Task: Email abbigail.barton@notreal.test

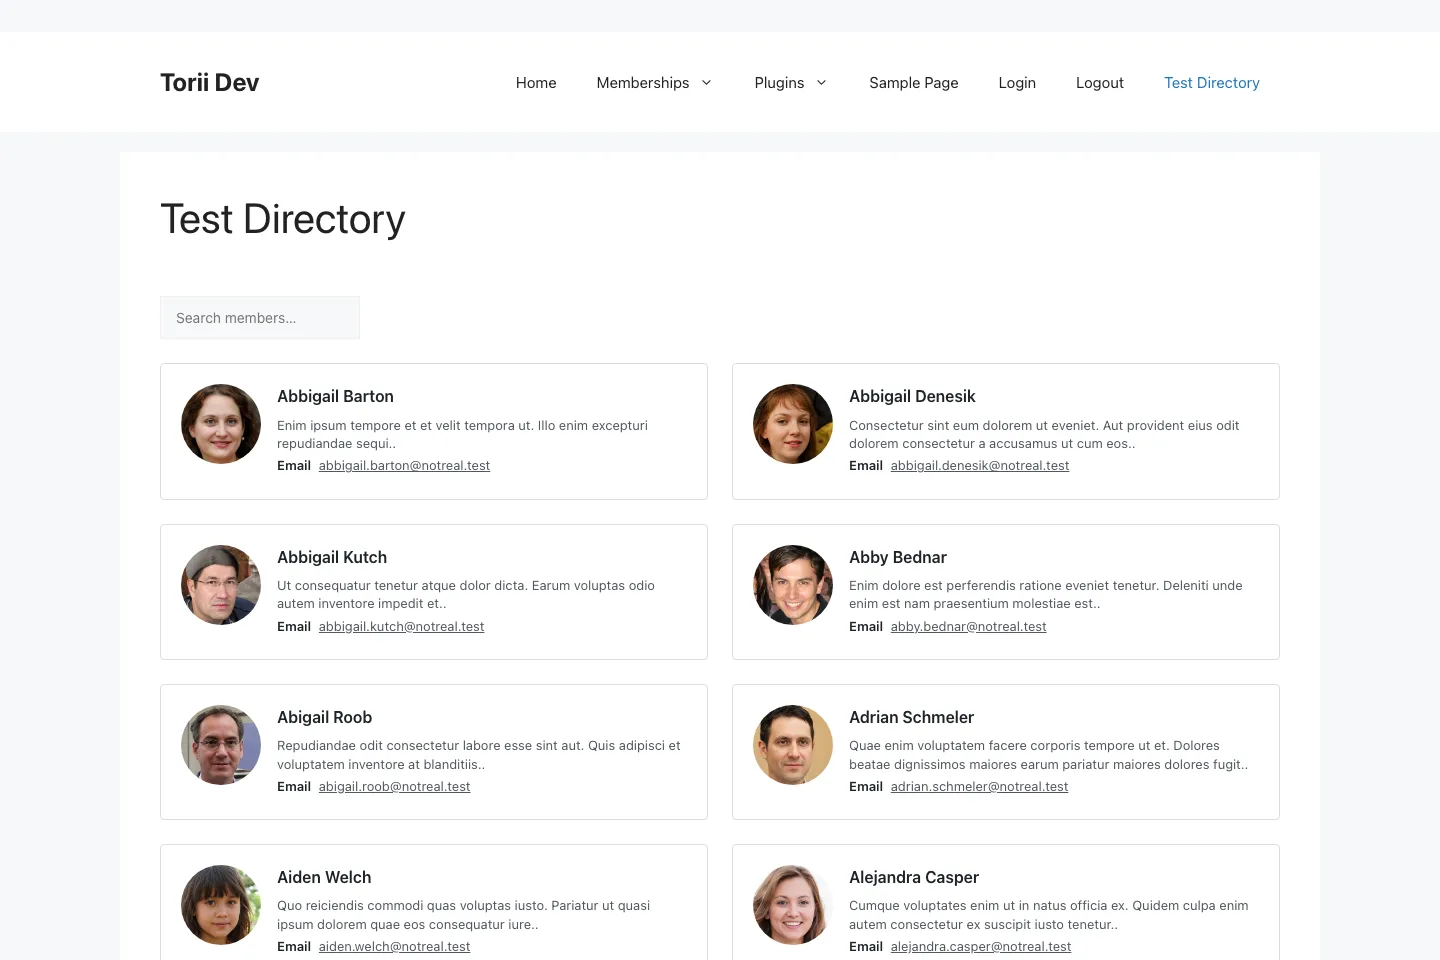Action: [404, 466]
